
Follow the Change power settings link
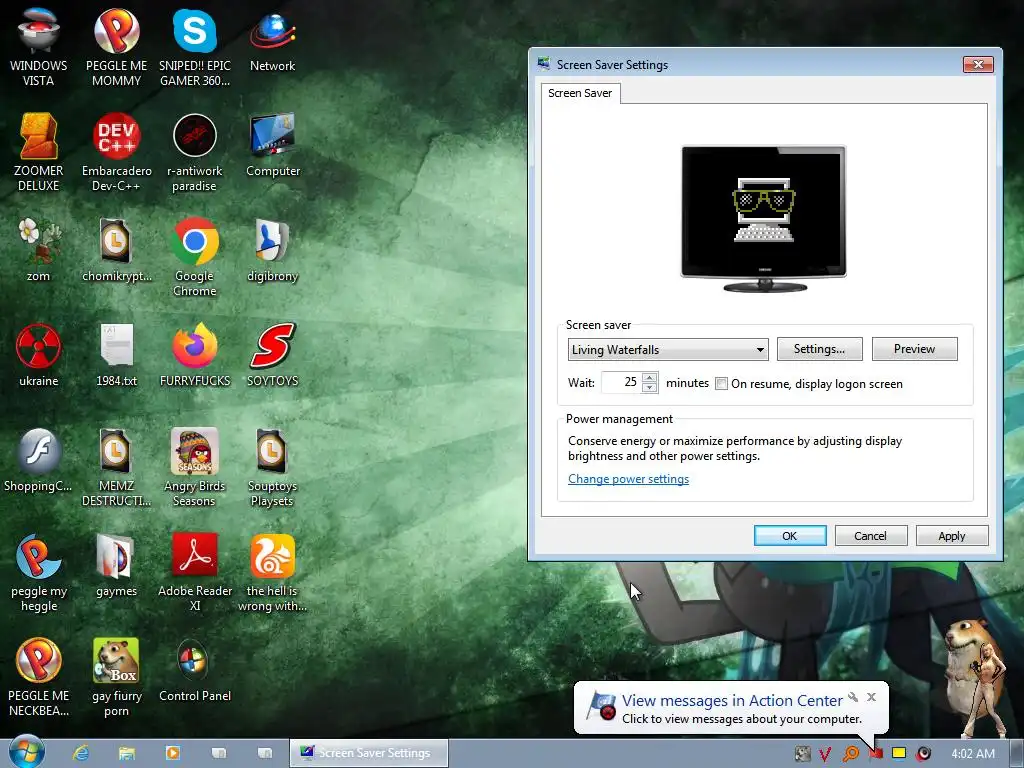(x=628, y=479)
